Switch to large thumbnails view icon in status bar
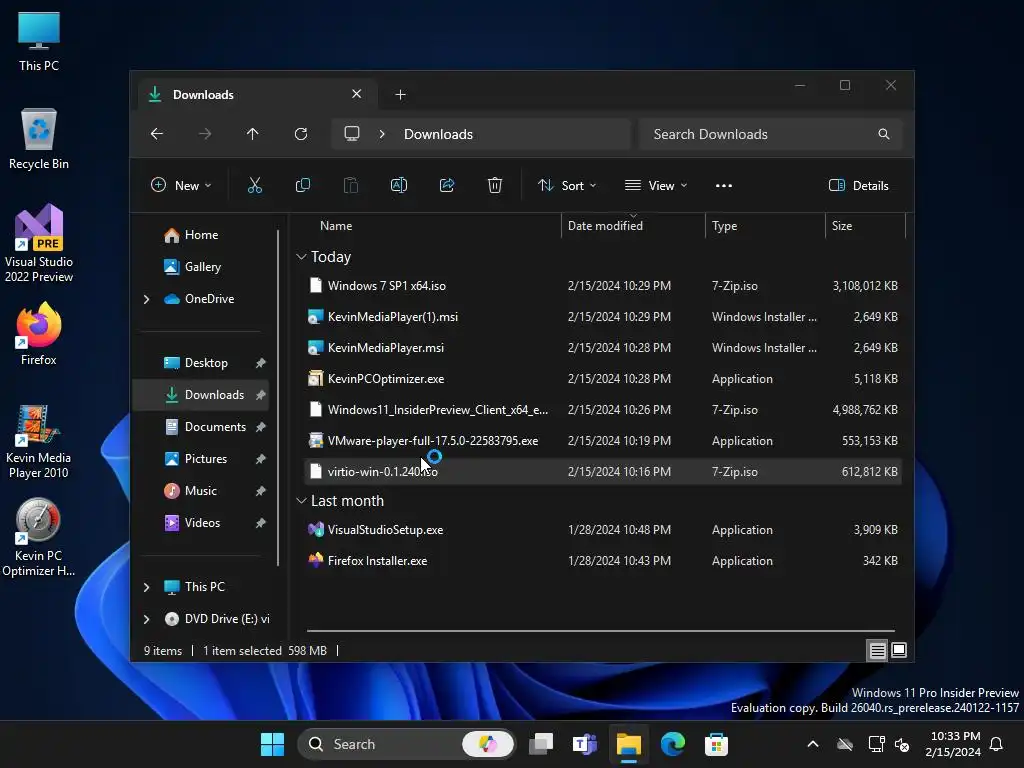The height and width of the screenshot is (768, 1024). (x=899, y=650)
